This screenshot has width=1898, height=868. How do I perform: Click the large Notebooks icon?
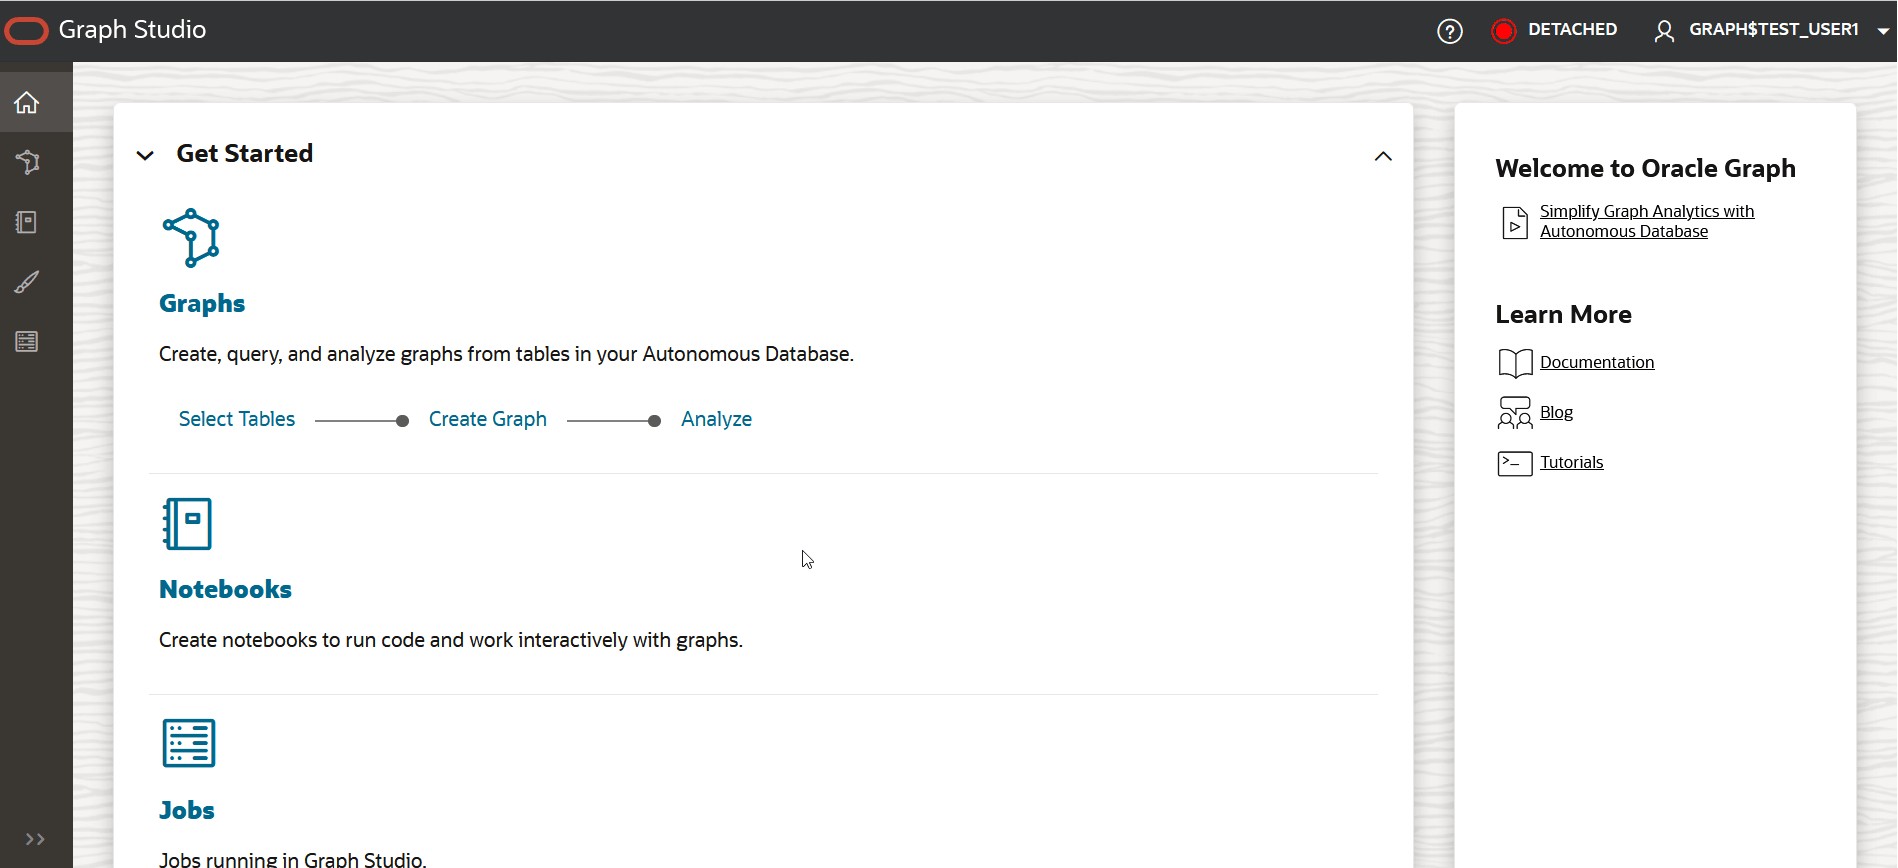[188, 524]
